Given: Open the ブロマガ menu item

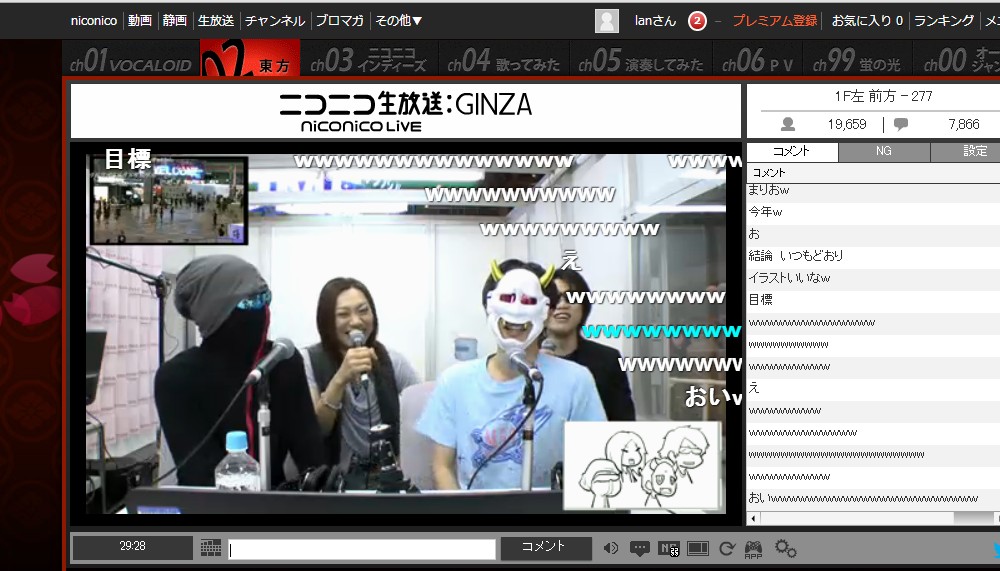Looking at the screenshot, I should coord(340,21).
